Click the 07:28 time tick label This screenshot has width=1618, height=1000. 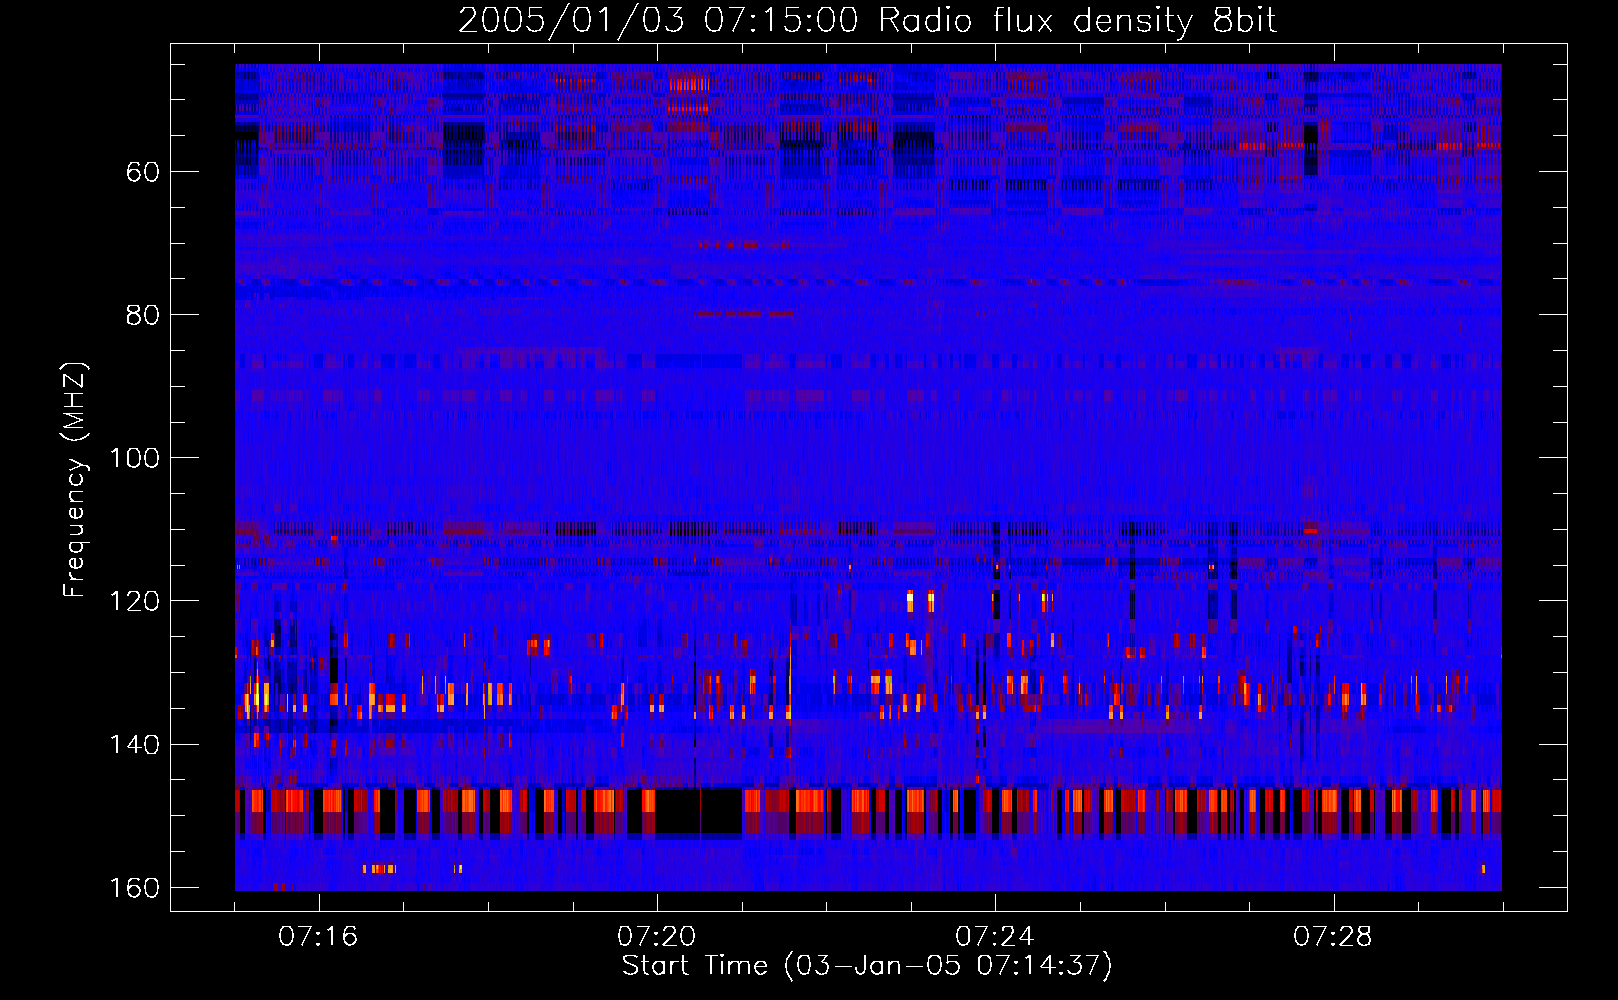click(x=1333, y=937)
